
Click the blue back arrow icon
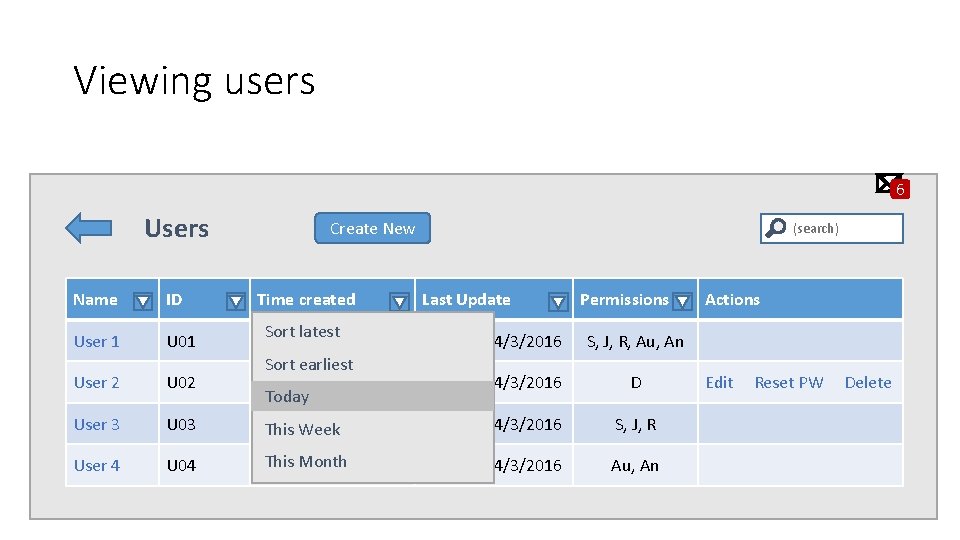(x=88, y=228)
